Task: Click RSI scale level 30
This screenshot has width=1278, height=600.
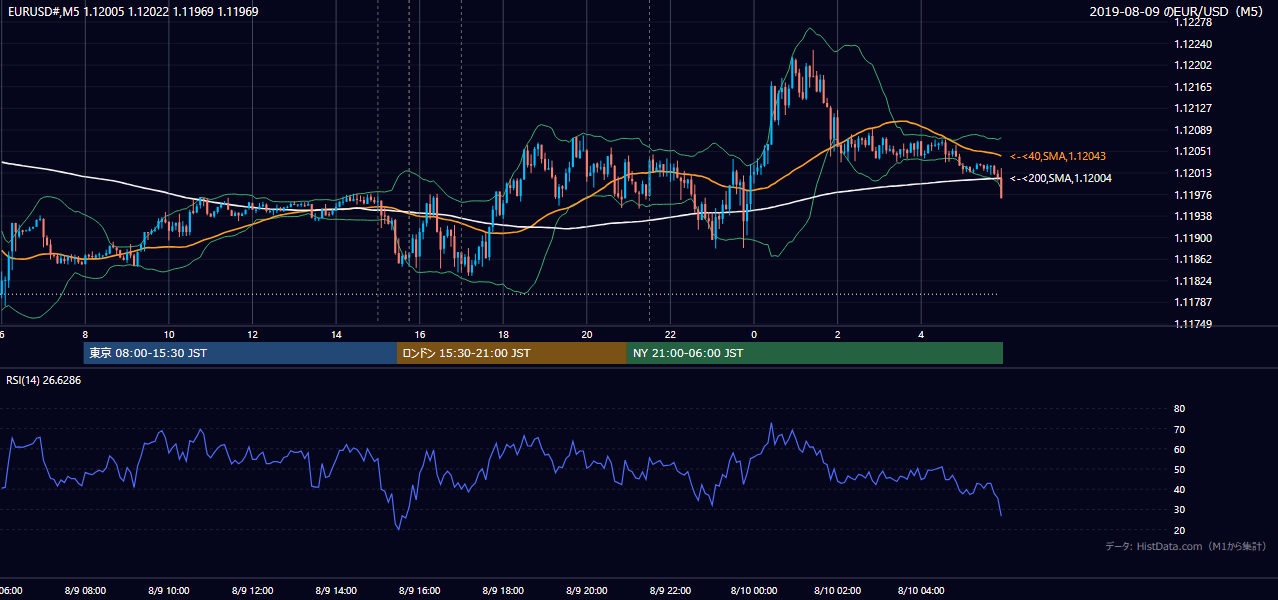Action: (1179, 510)
